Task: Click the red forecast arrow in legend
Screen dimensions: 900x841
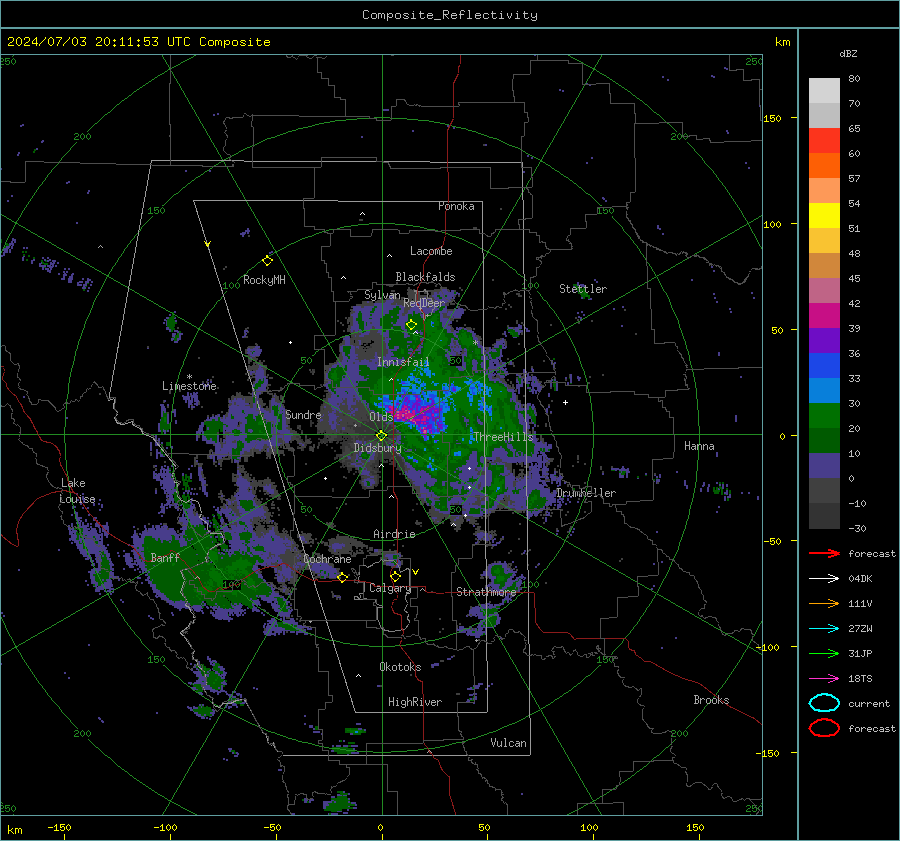Action: click(x=824, y=553)
